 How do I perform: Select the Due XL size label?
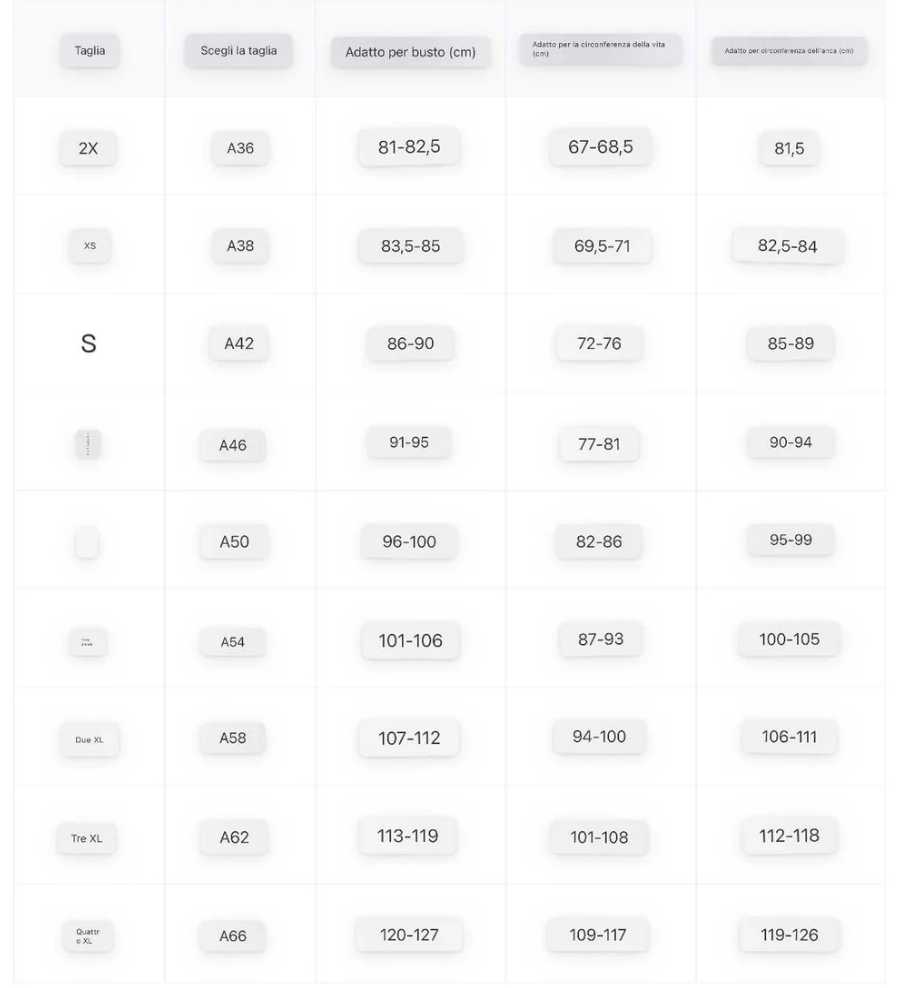[x=89, y=740]
